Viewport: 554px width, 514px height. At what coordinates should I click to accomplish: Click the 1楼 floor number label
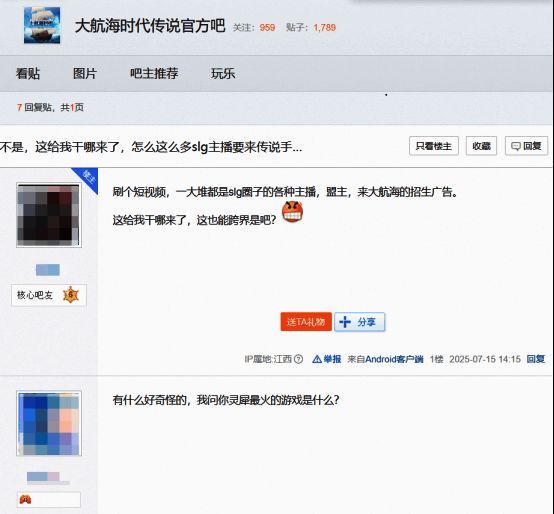(x=436, y=359)
